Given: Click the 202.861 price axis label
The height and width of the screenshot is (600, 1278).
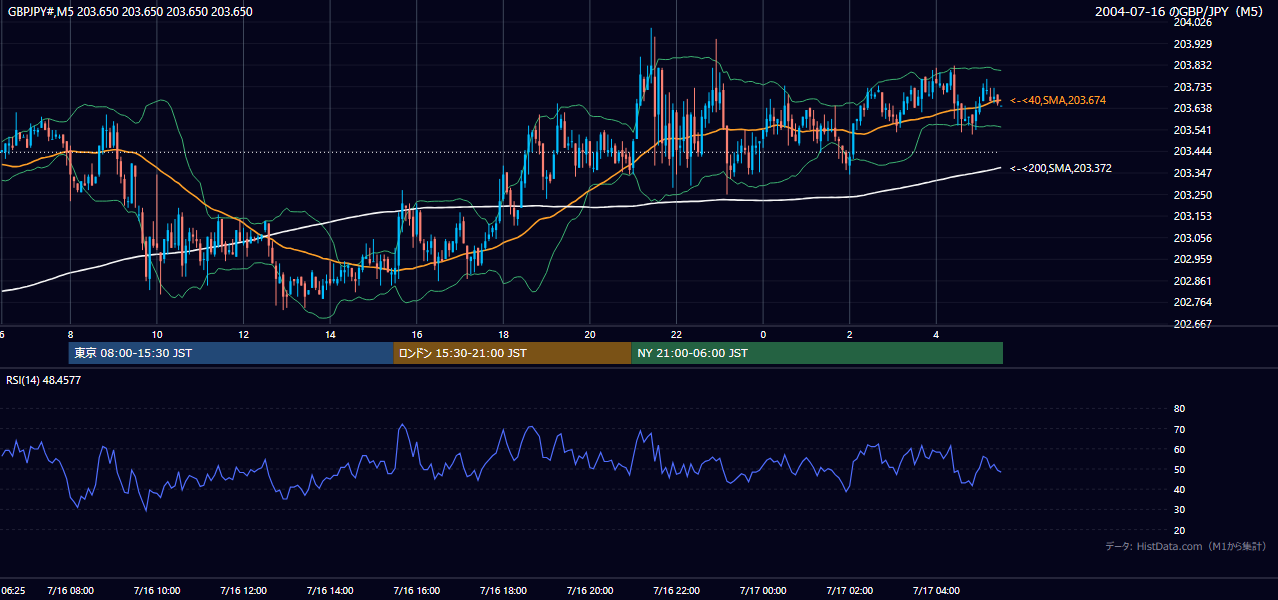Looking at the screenshot, I should click(x=1192, y=281).
